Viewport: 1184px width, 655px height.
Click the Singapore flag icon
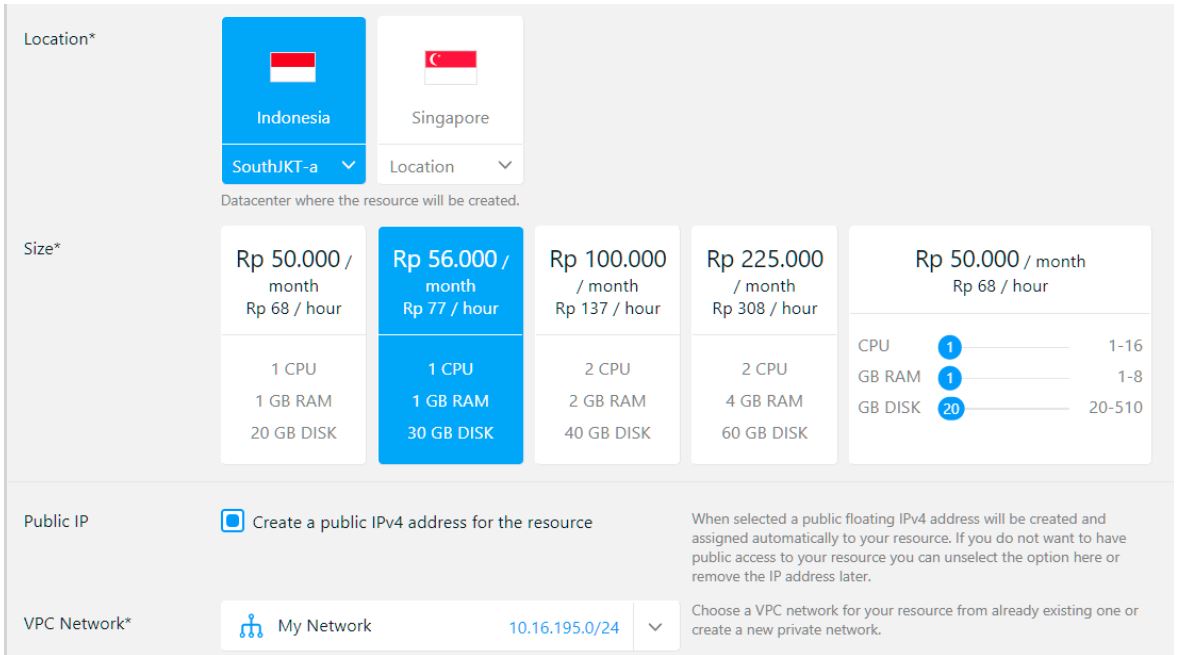pos(450,67)
